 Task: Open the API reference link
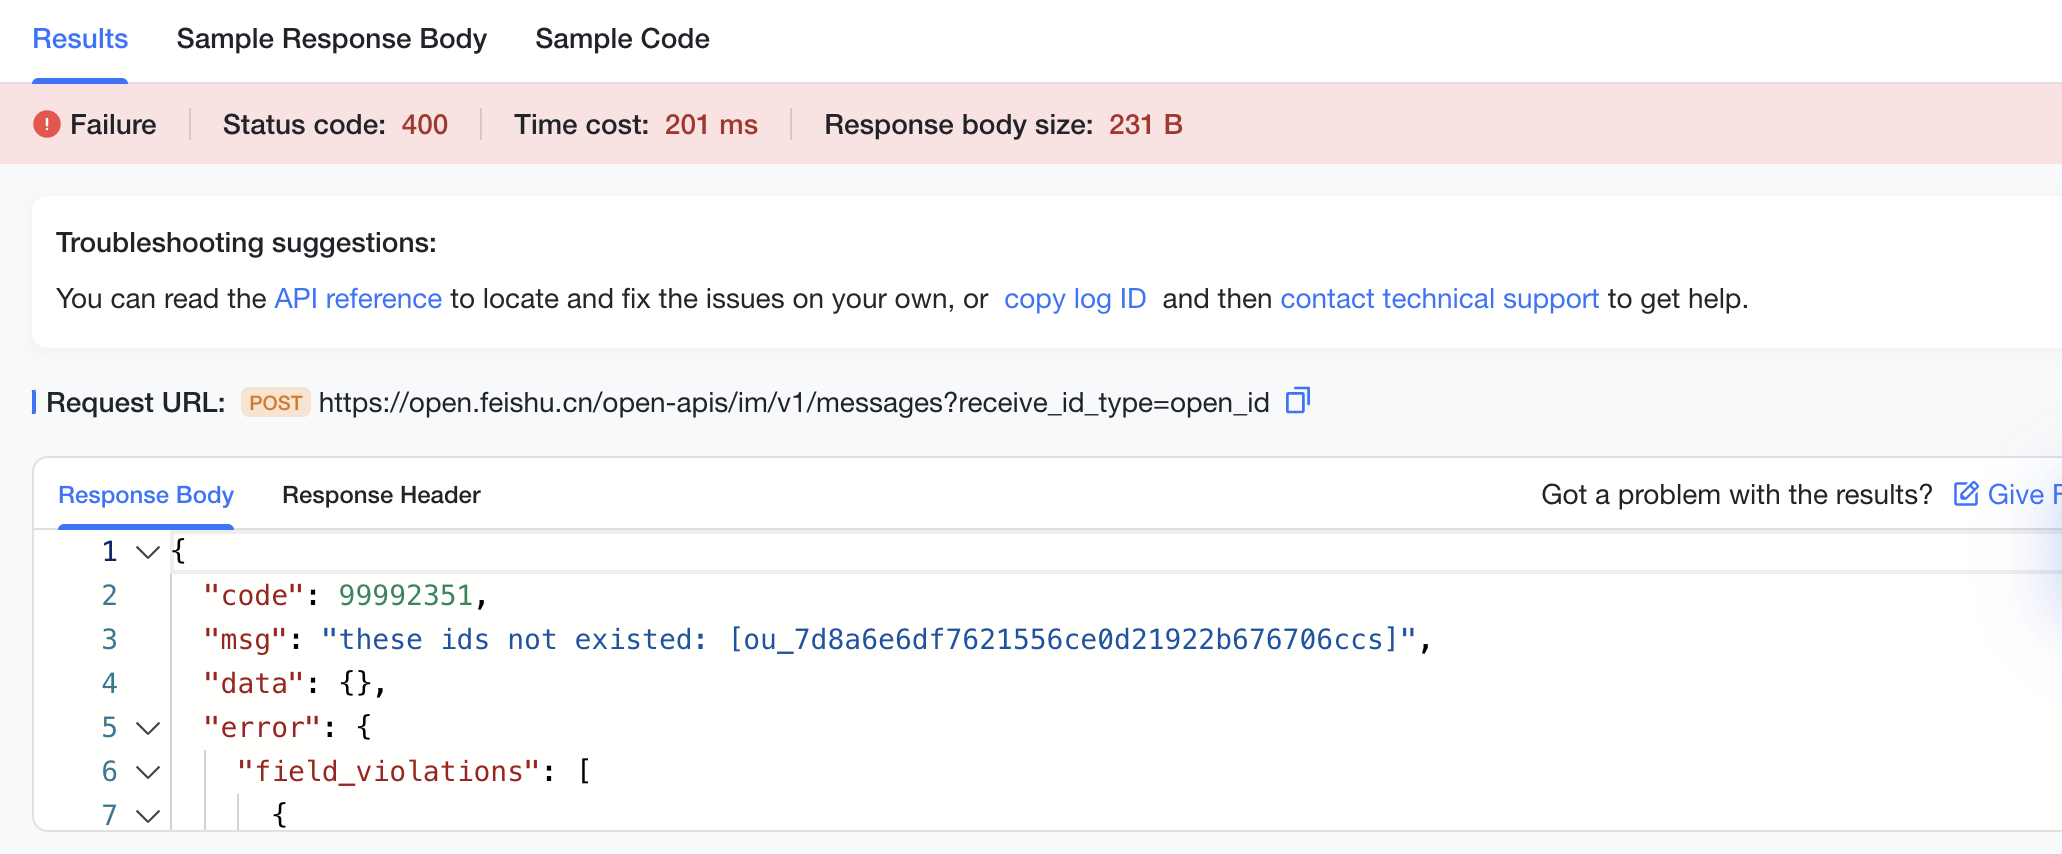click(x=358, y=299)
